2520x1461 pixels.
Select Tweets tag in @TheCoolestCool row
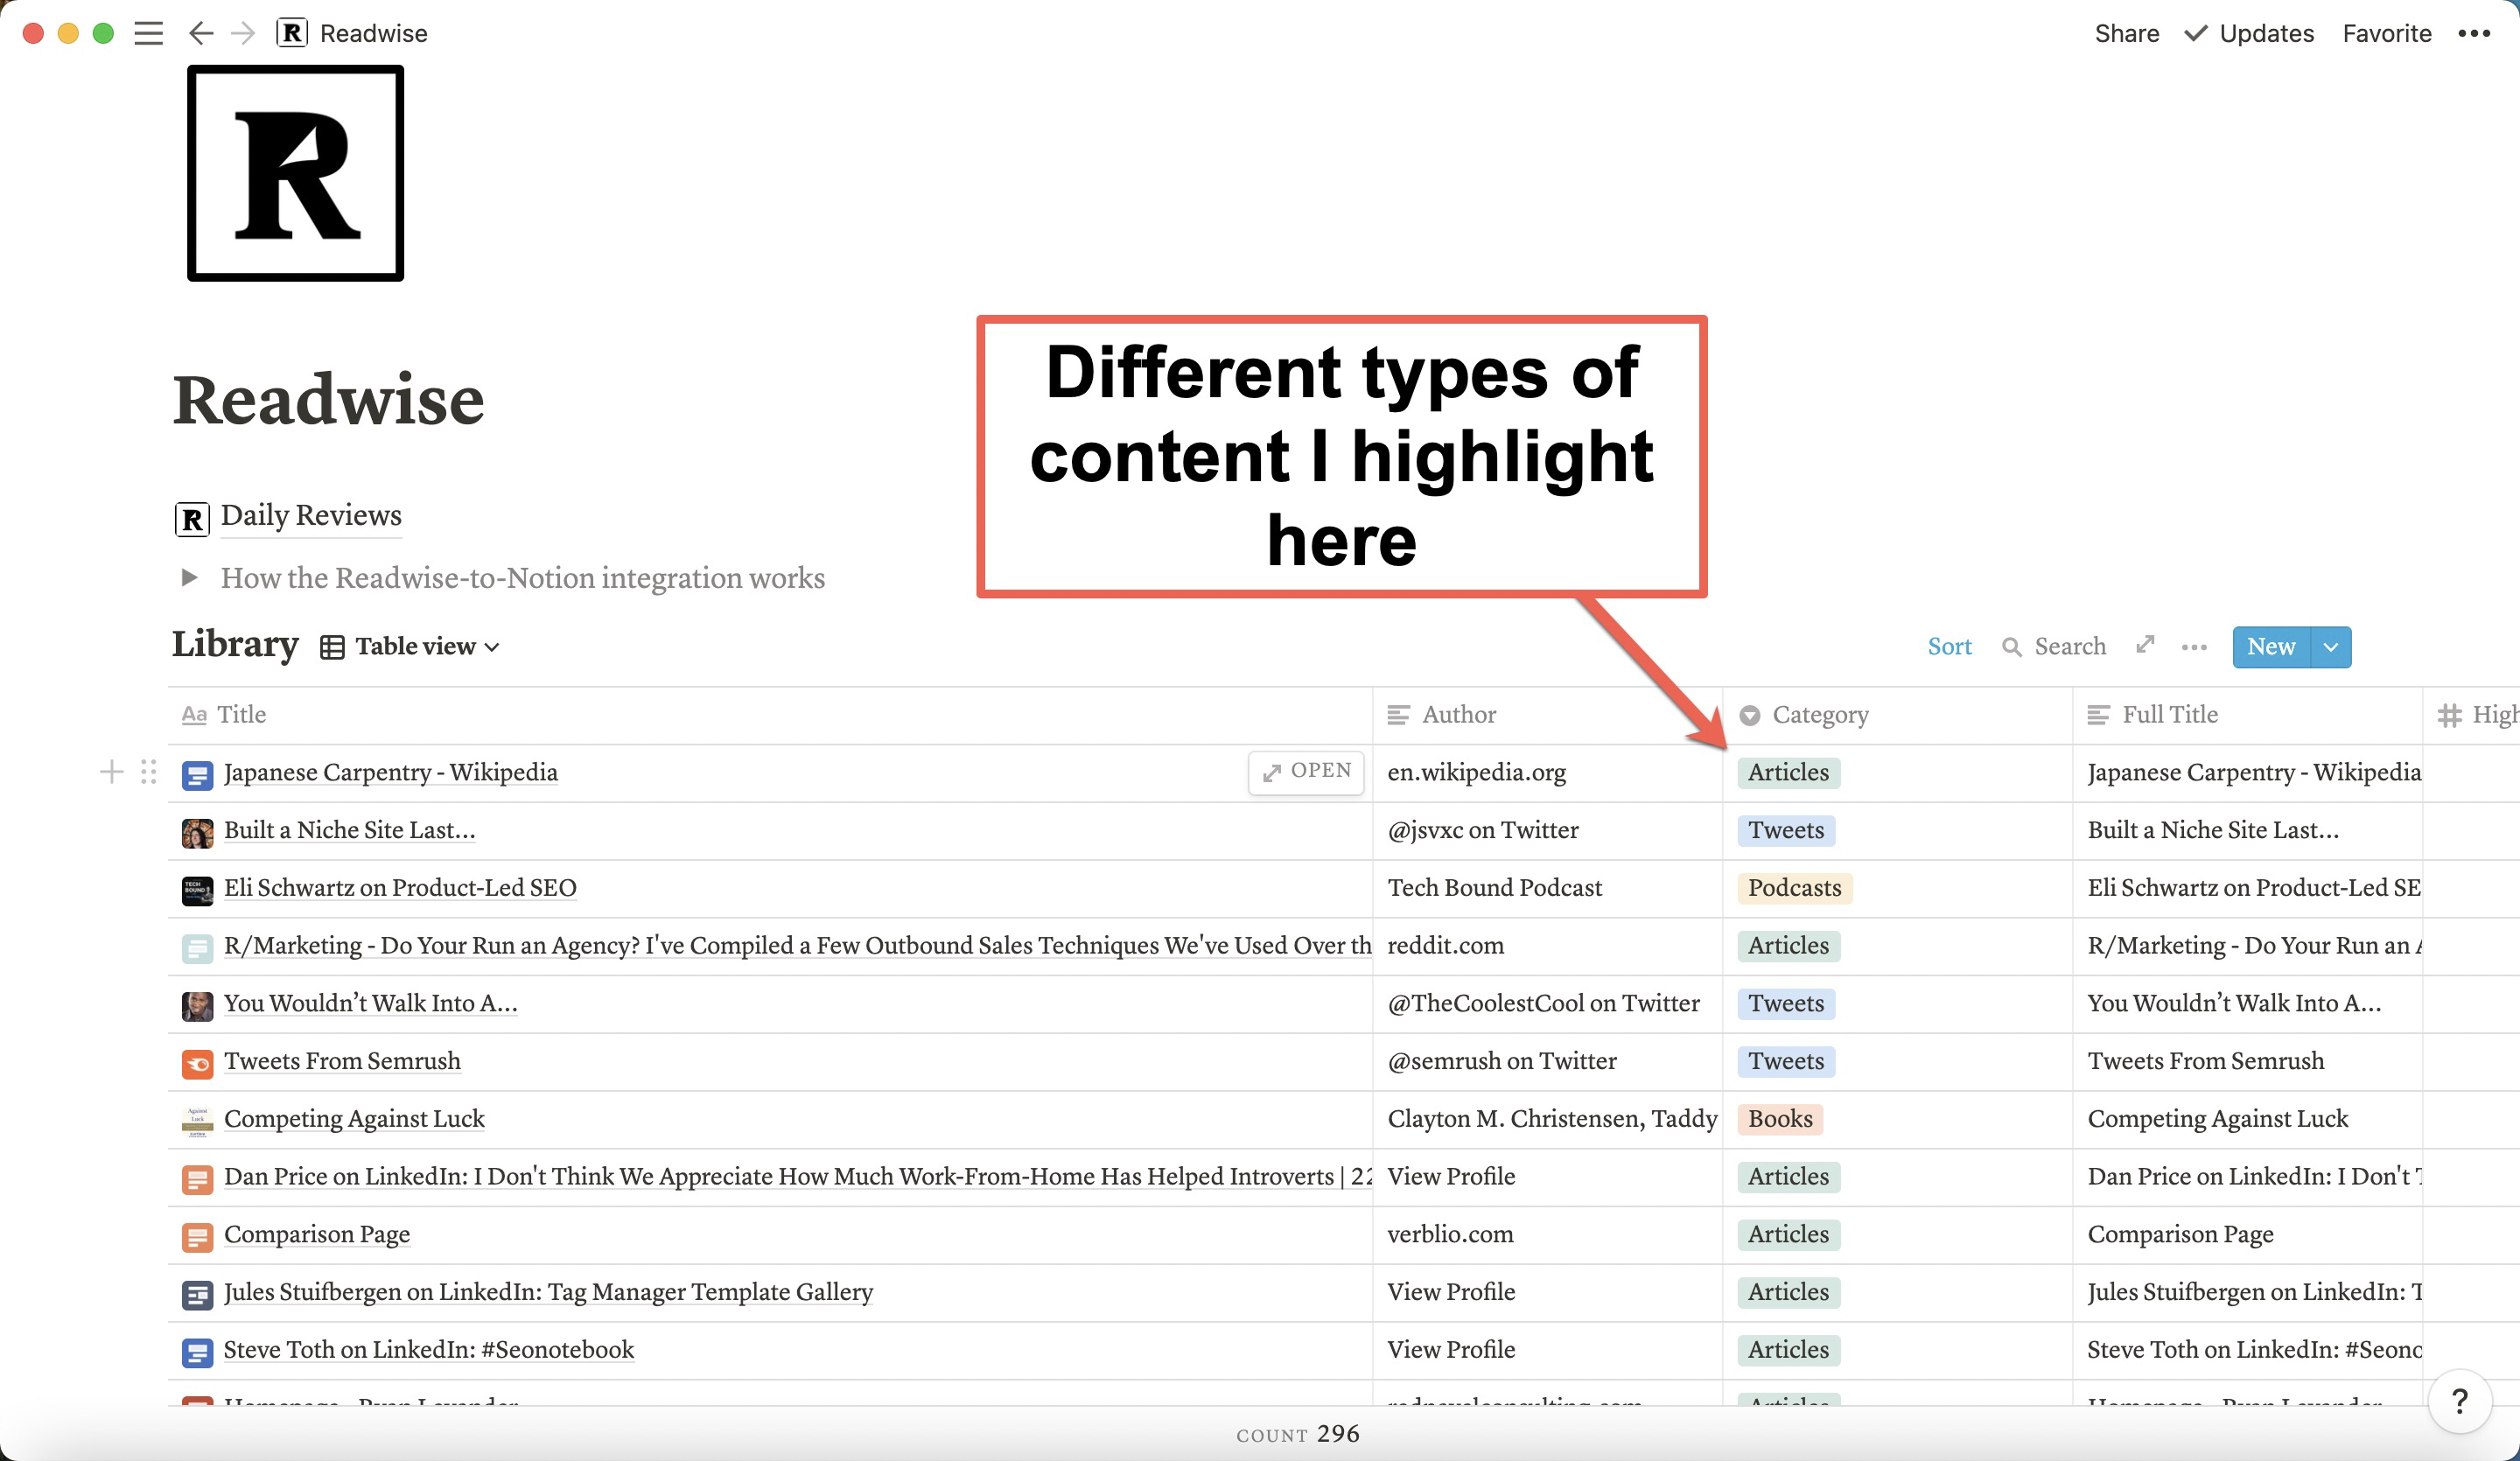tap(1786, 1003)
